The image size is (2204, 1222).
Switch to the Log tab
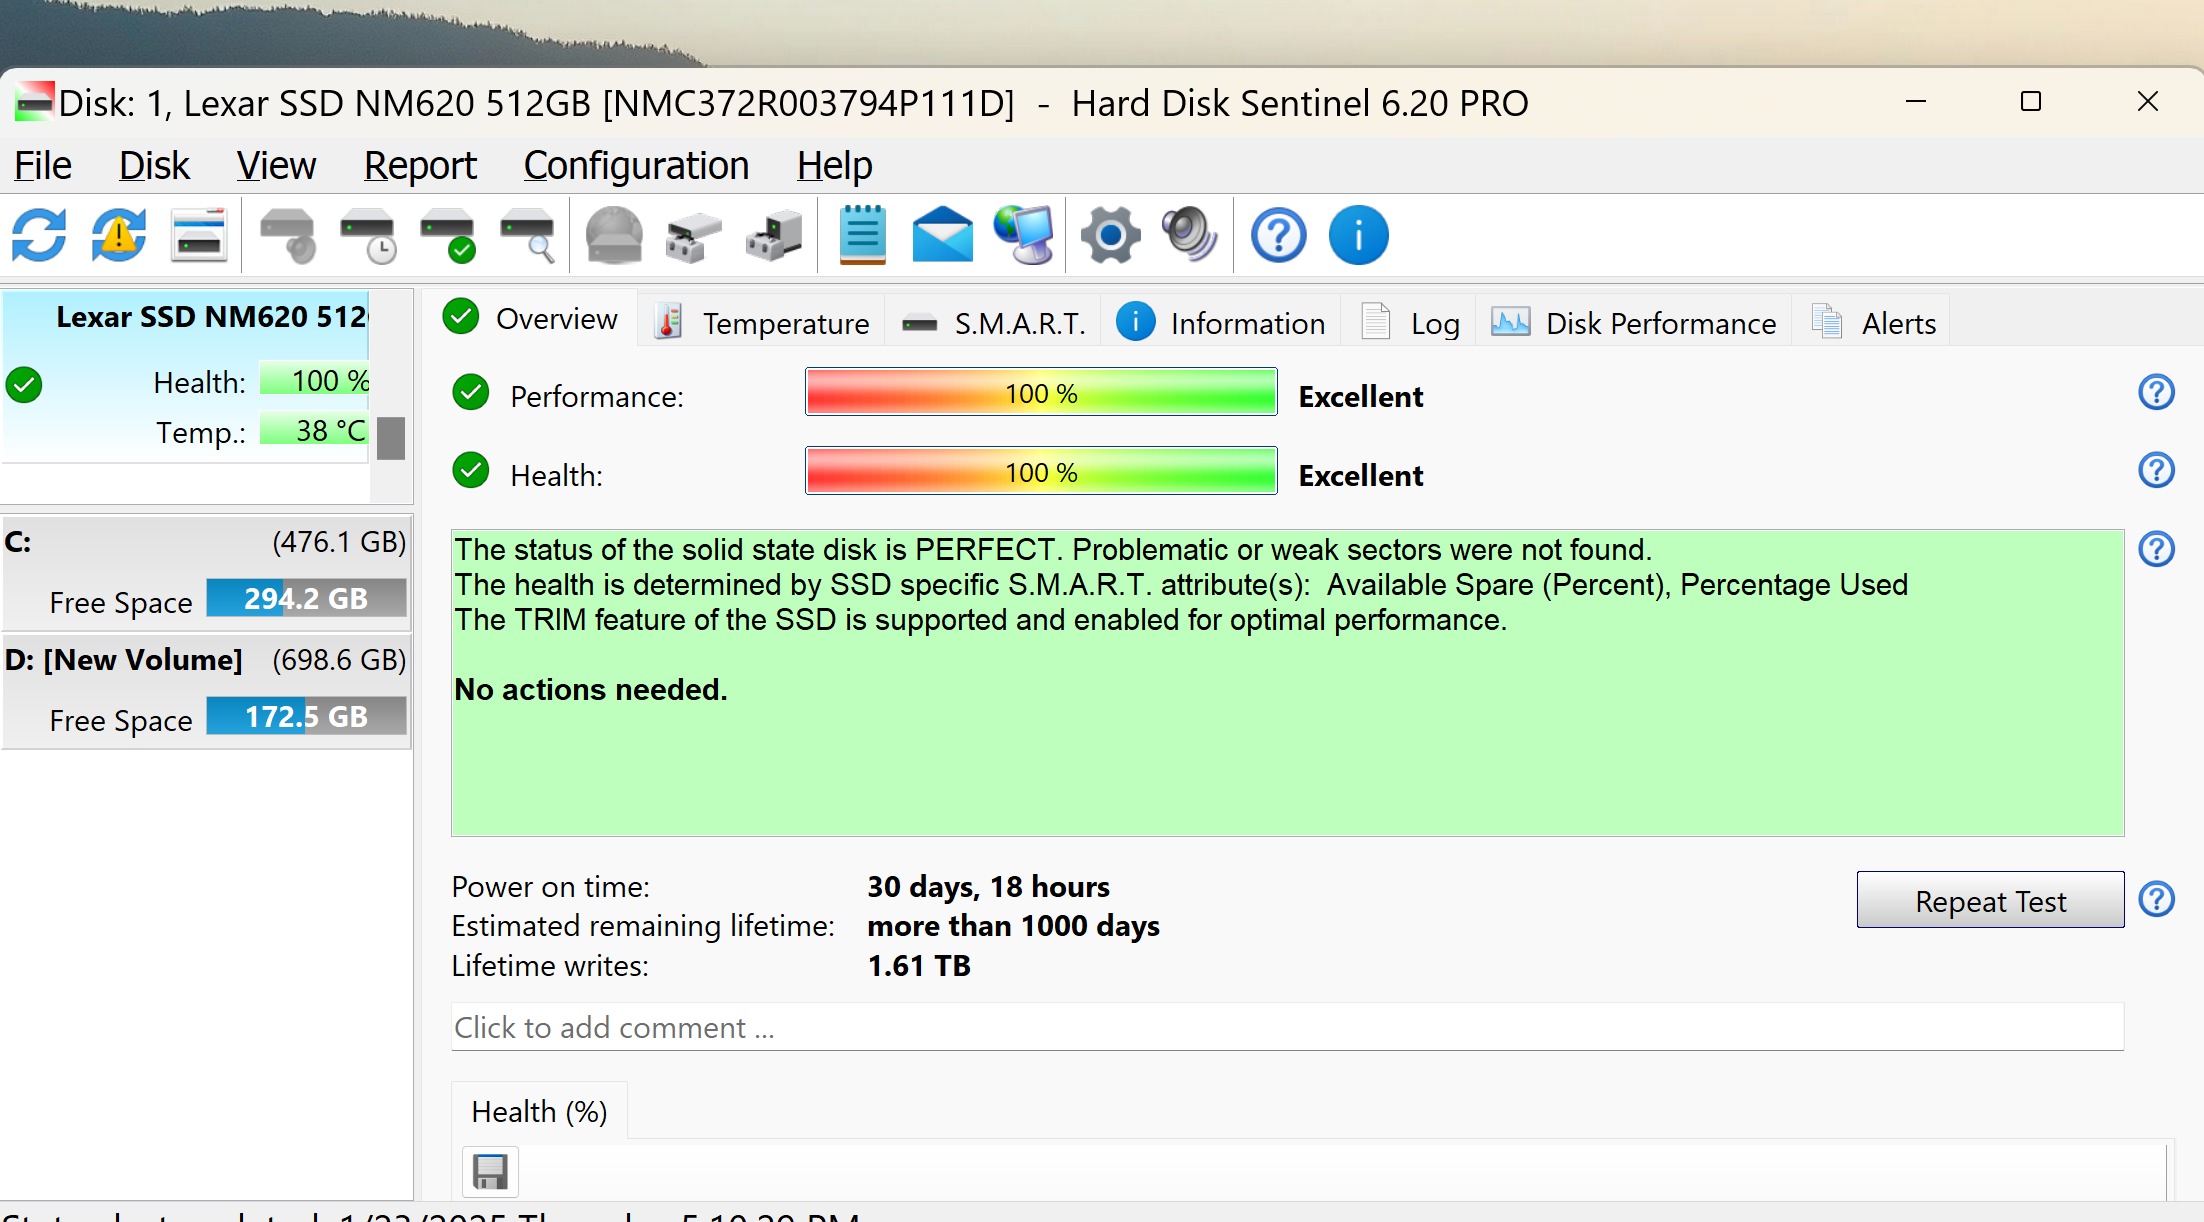tap(1410, 323)
